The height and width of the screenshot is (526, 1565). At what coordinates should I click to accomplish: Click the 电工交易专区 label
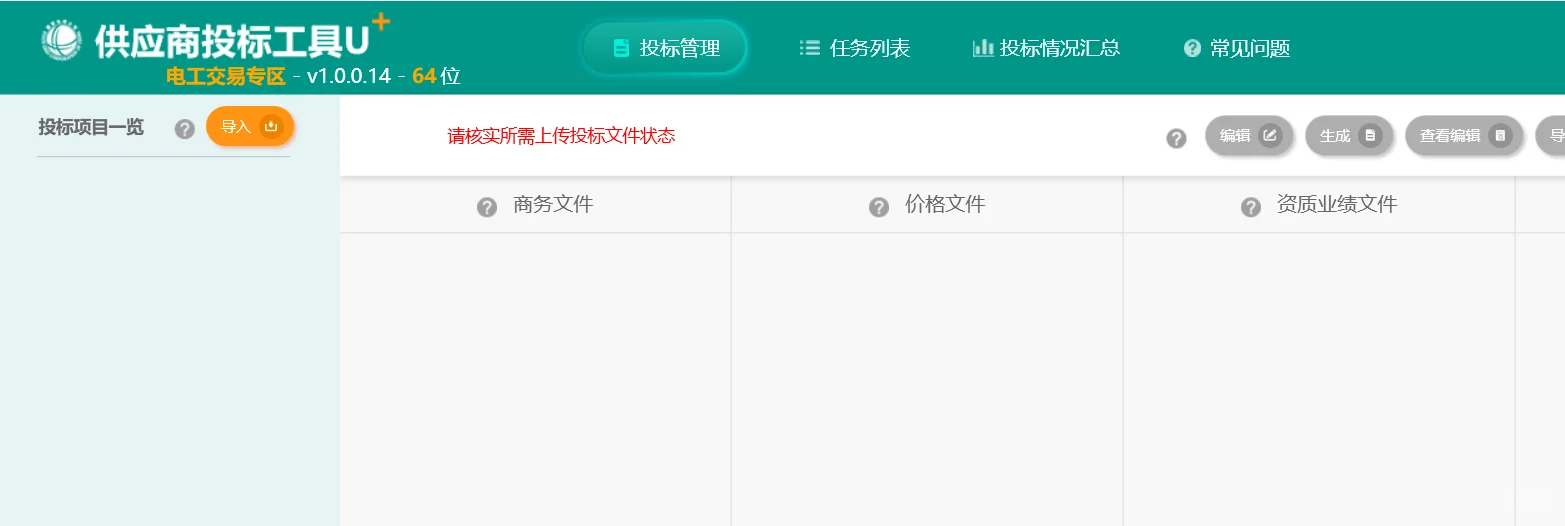point(226,77)
